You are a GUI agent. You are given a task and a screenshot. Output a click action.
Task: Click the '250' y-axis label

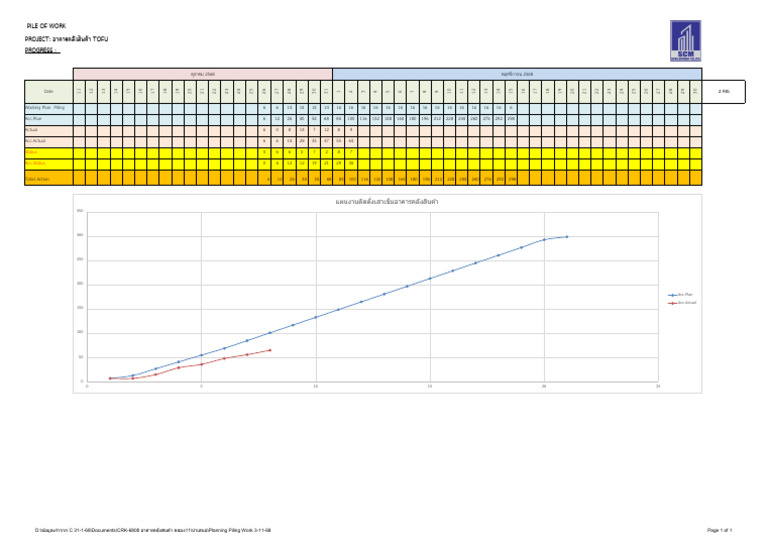(x=80, y=260)
